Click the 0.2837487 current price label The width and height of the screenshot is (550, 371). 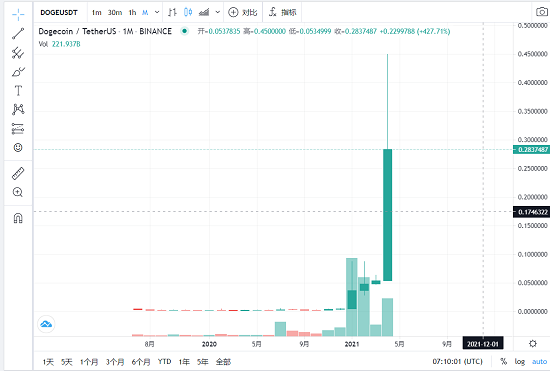pos(531,149)
